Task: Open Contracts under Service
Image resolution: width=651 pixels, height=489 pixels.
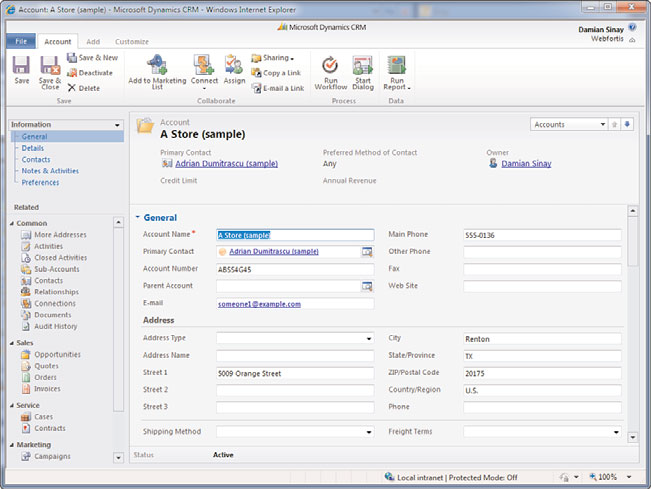Action: (x=43, y=428)
